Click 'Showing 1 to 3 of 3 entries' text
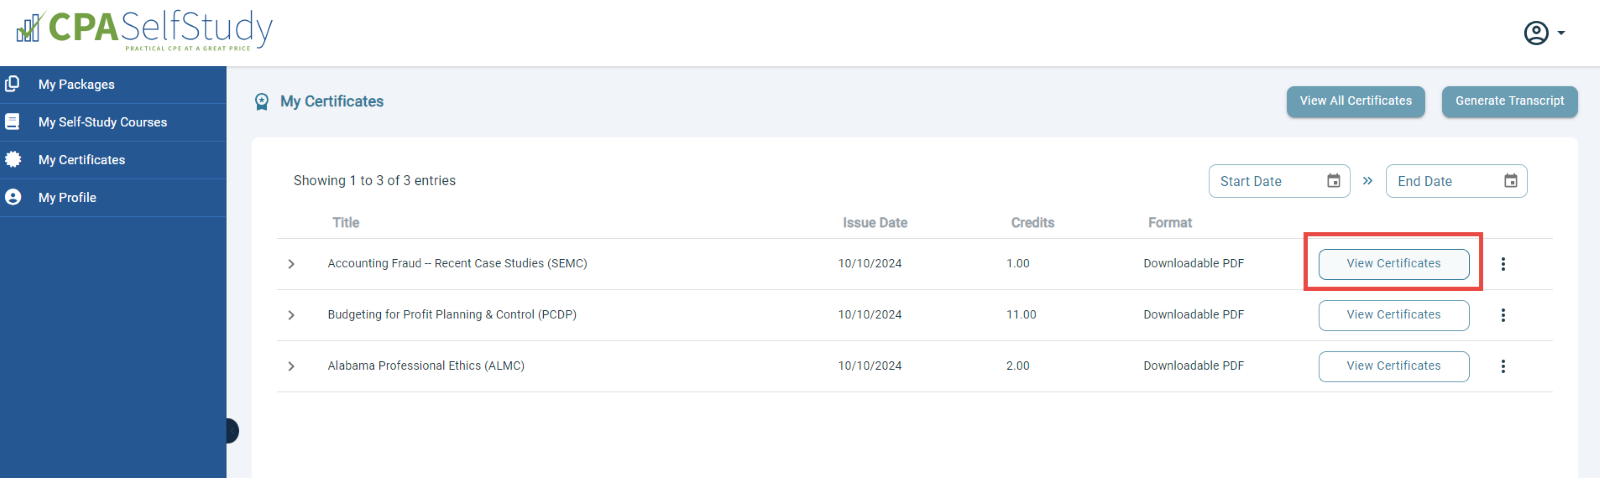The image size is (1600, 478). (374, 181)
